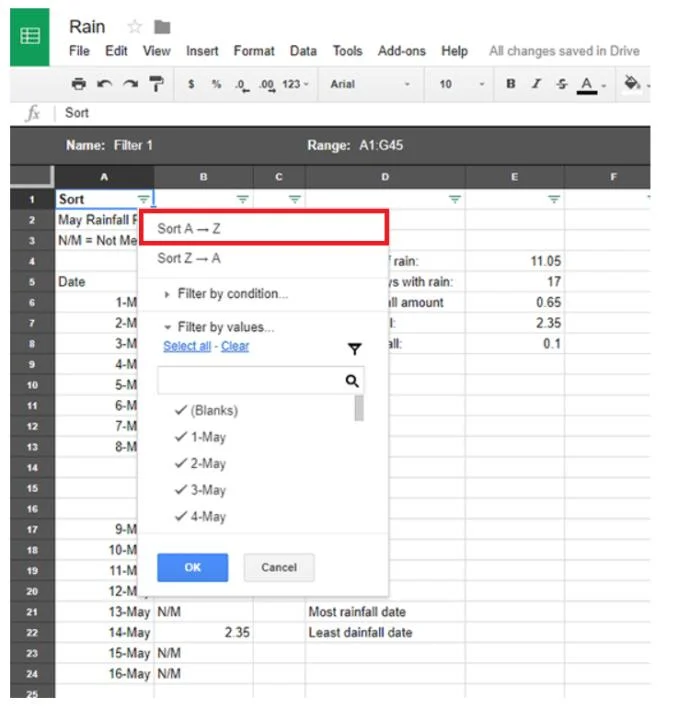Click the print icon
690x720 pixels.
pos(79,84)
